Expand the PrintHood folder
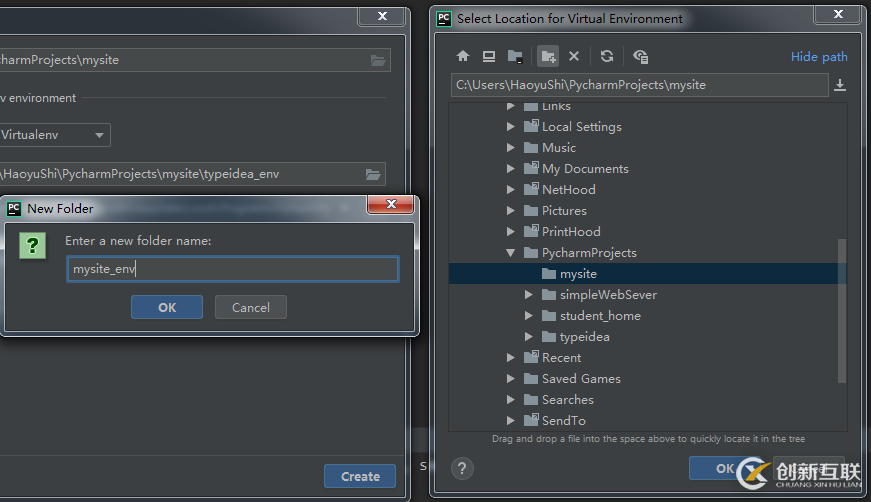Viewport: 871px width, 502px height. (510, 232)
